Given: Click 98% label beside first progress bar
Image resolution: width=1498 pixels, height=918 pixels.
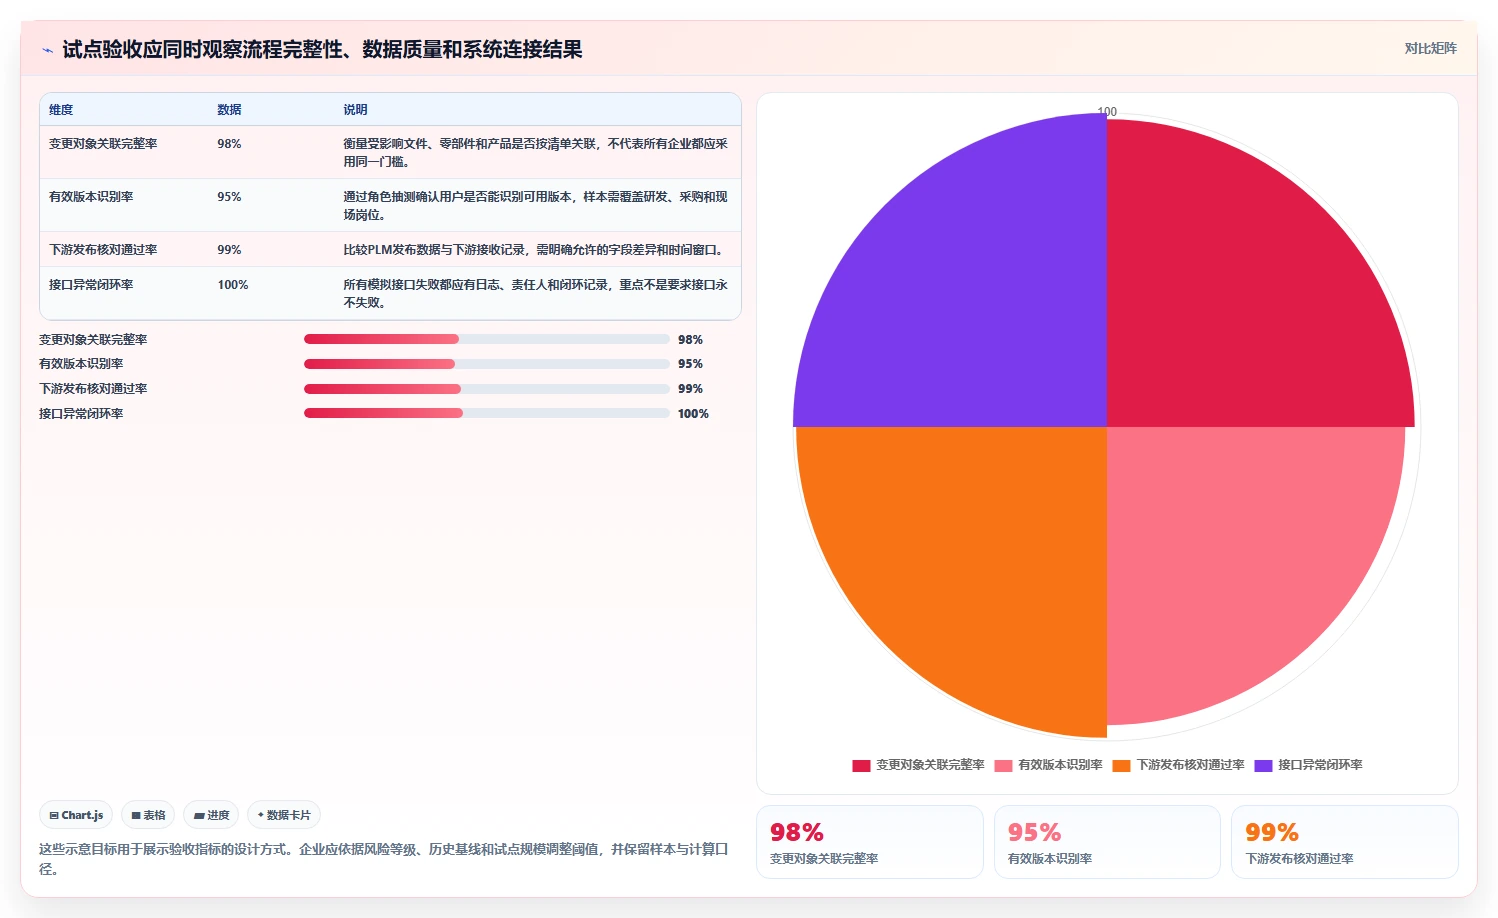Looking at the screenshot, I should (690, 340).
